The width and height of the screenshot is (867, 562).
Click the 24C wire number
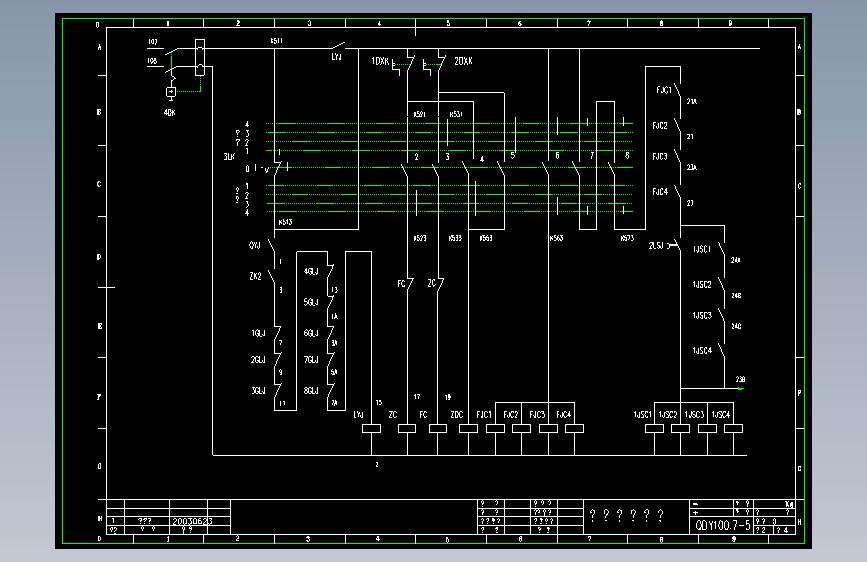[736, 326]
